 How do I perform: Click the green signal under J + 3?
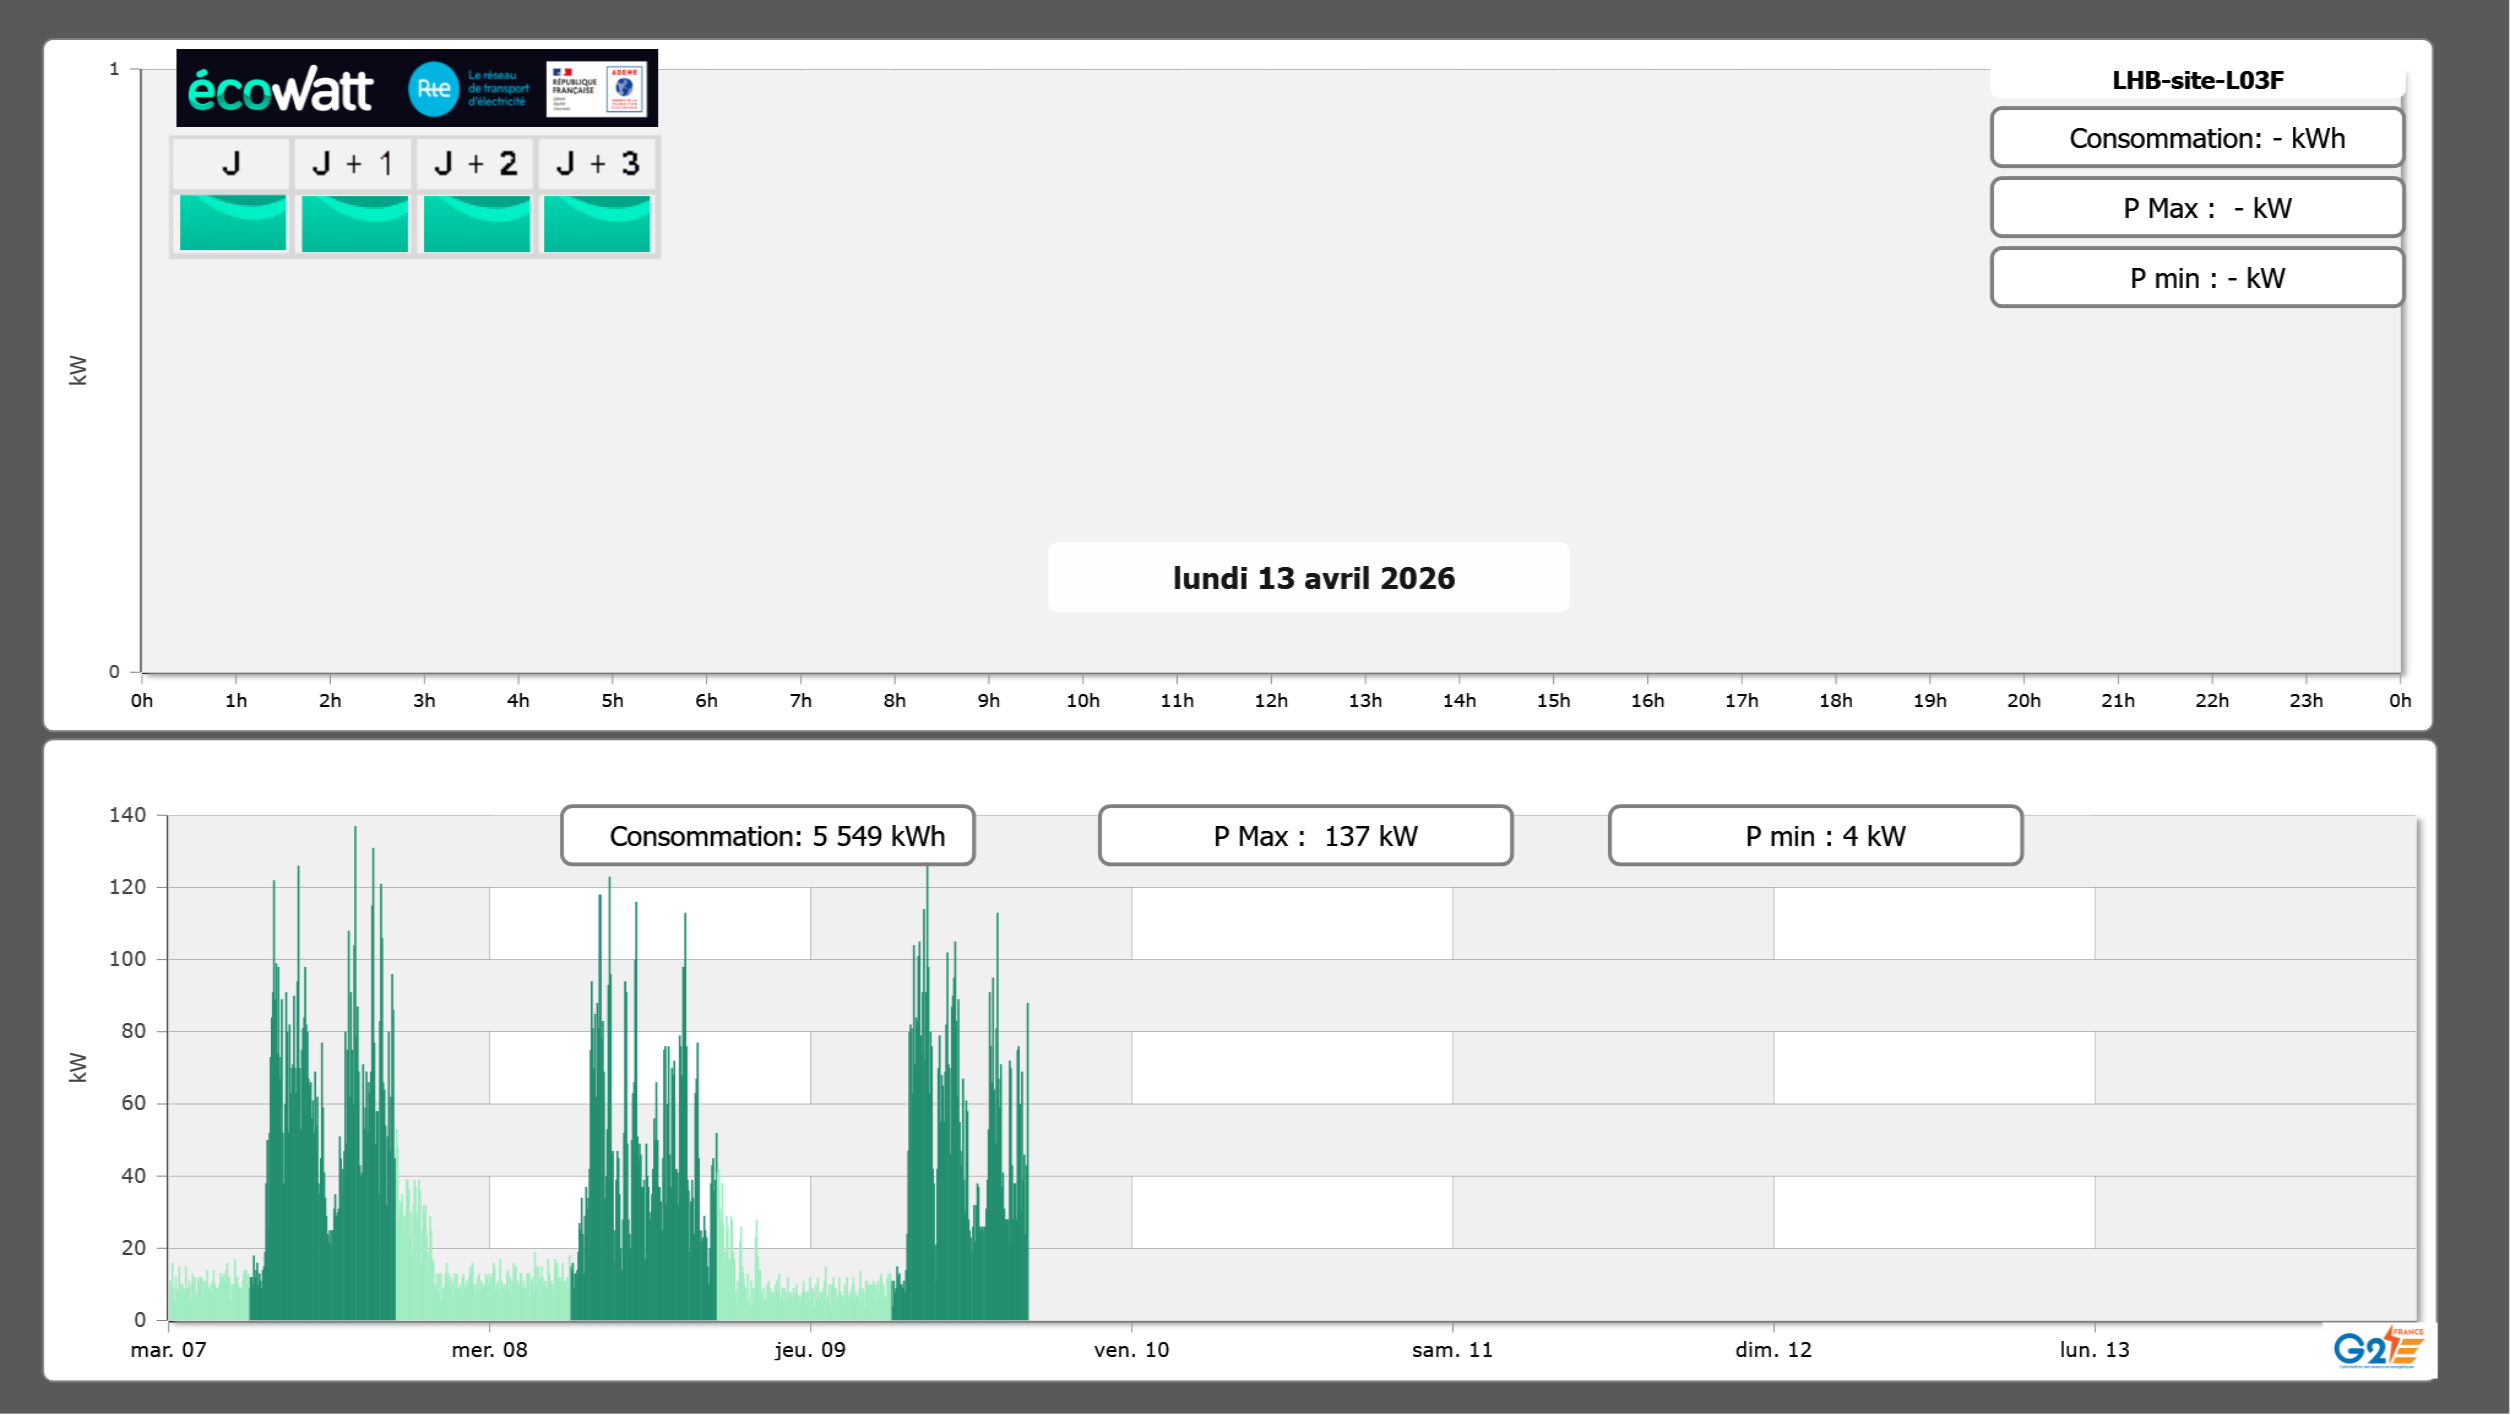pyautogui.click(x=597, y=222)
